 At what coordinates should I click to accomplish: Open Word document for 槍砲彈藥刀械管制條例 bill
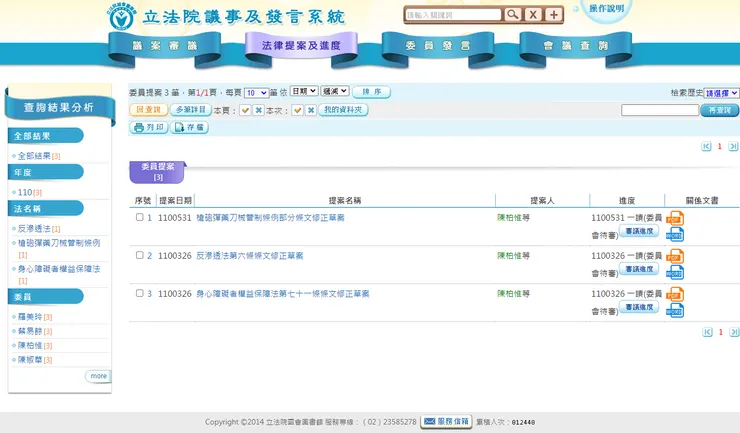pos(675,234)
